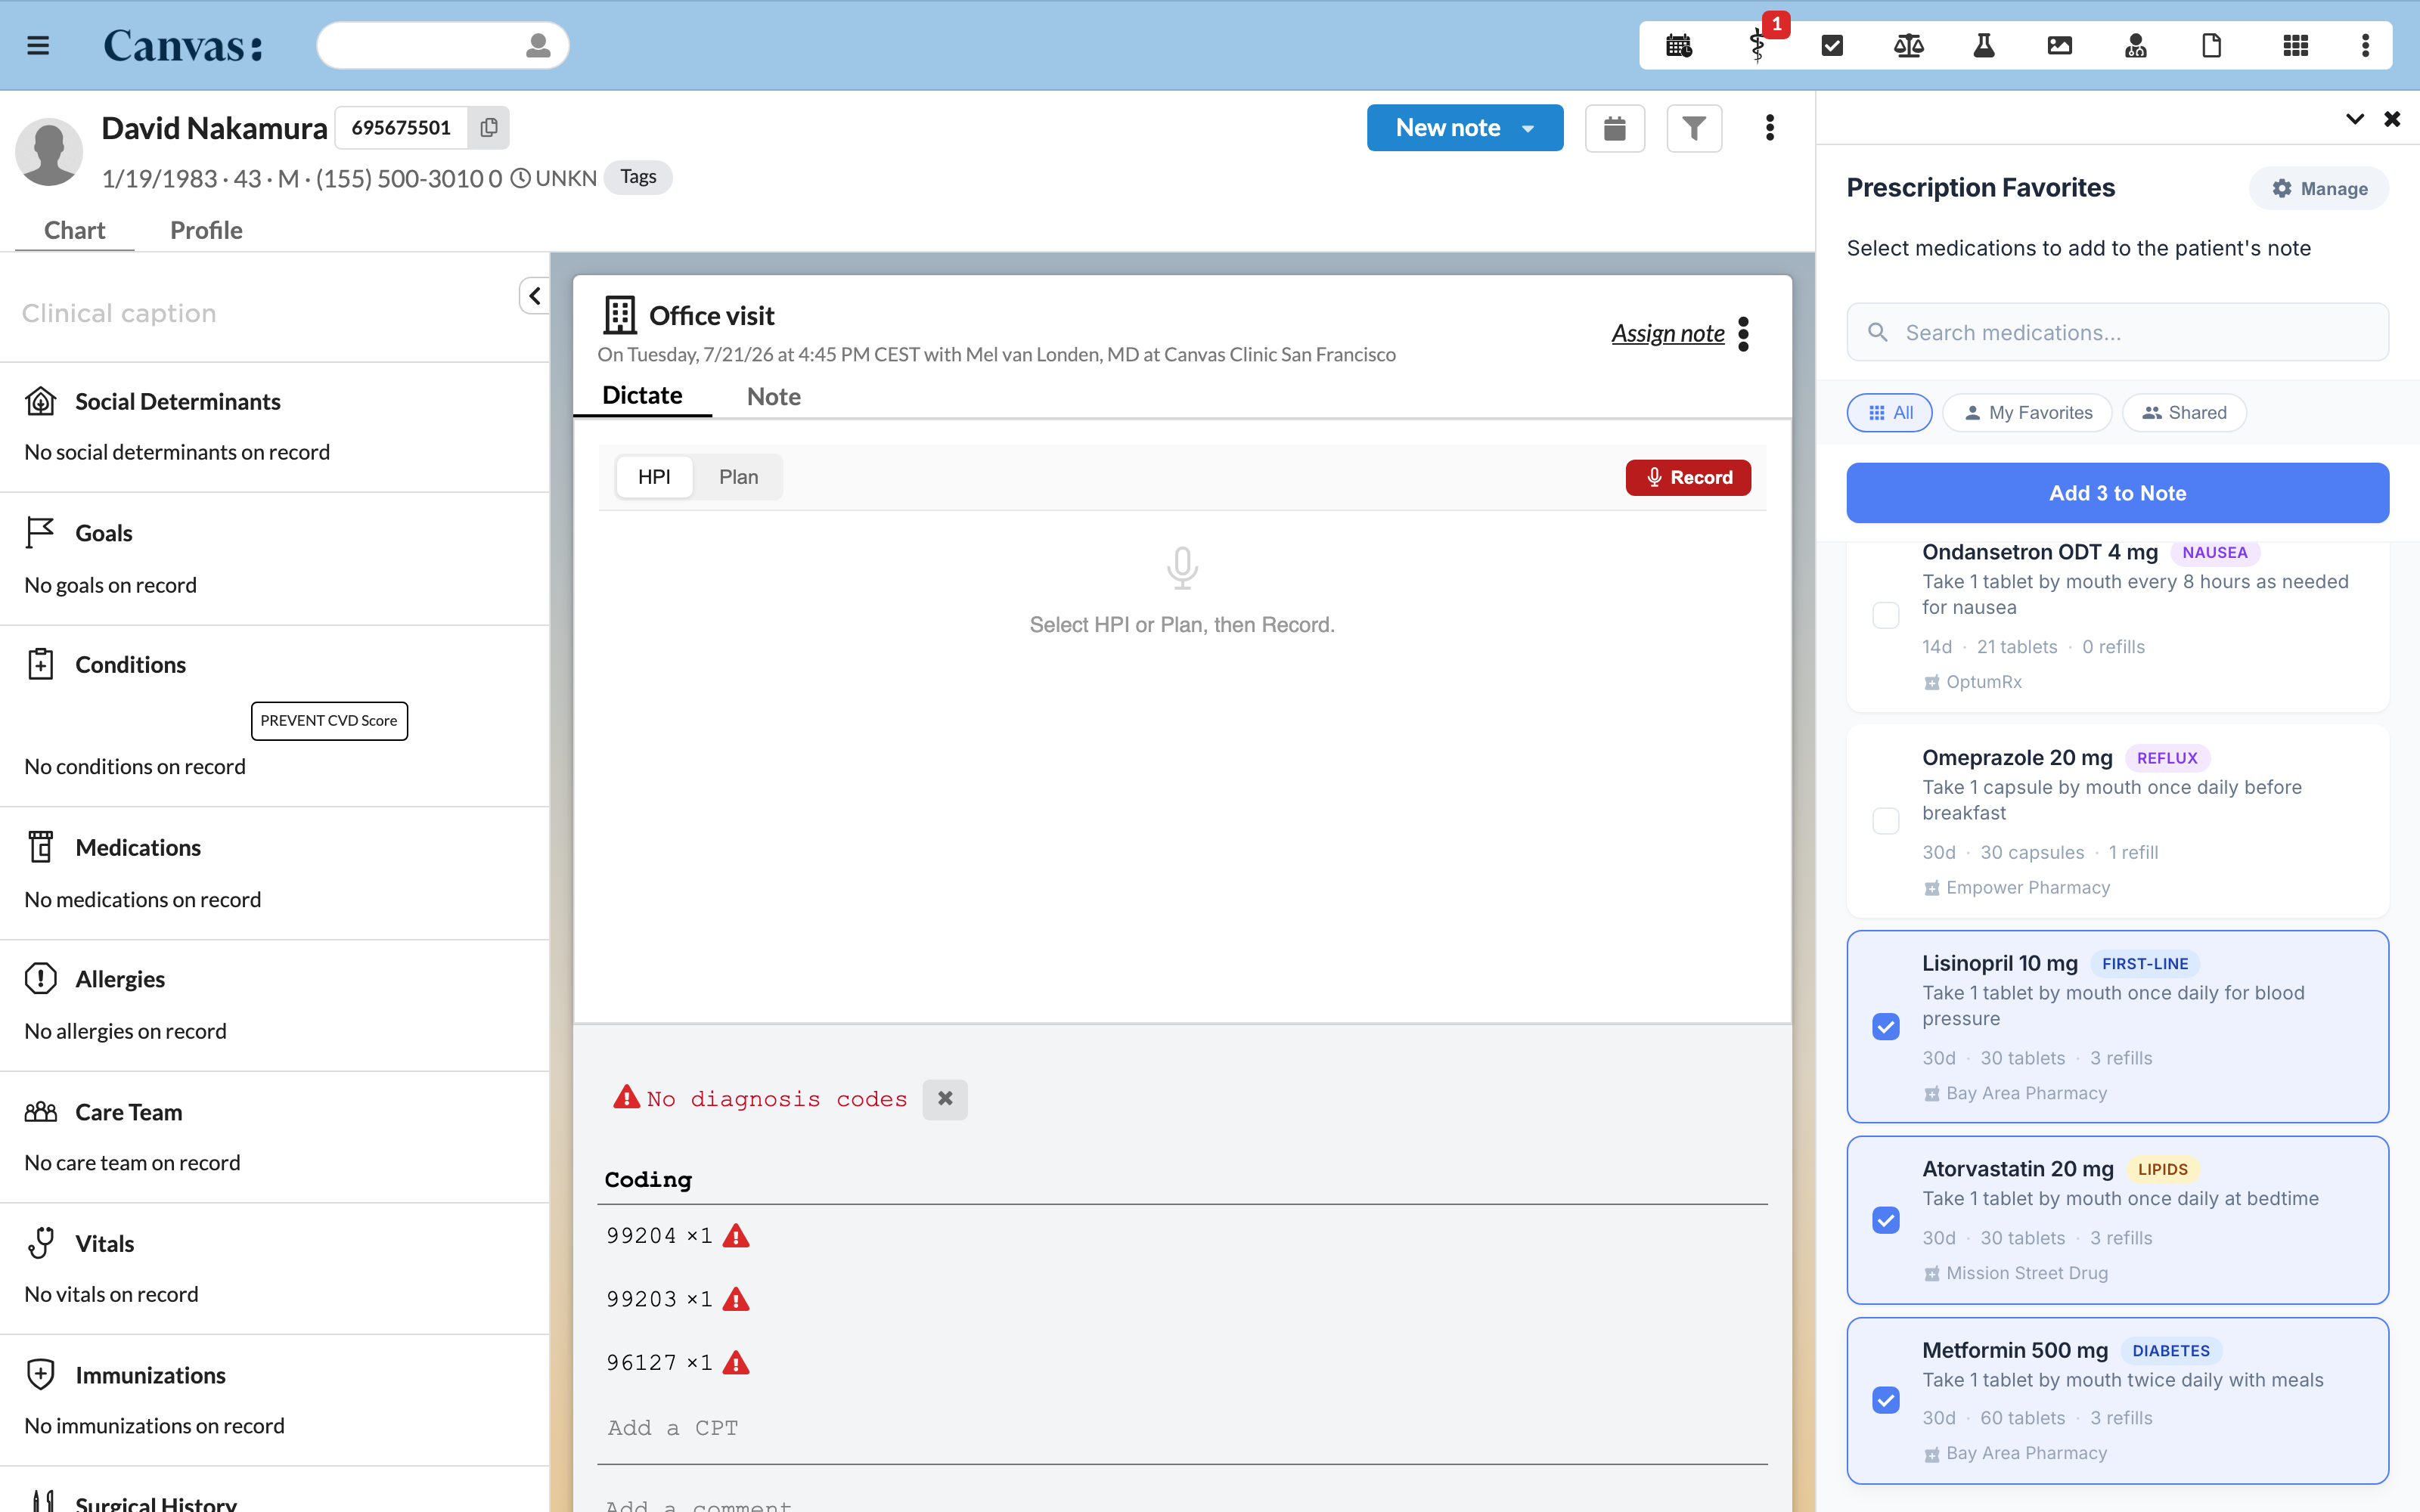Image resolution: width=2420 pixels, height=1512 pixels.
Task: Filter favorites by My Favorites
Action: click(2027, 413)
